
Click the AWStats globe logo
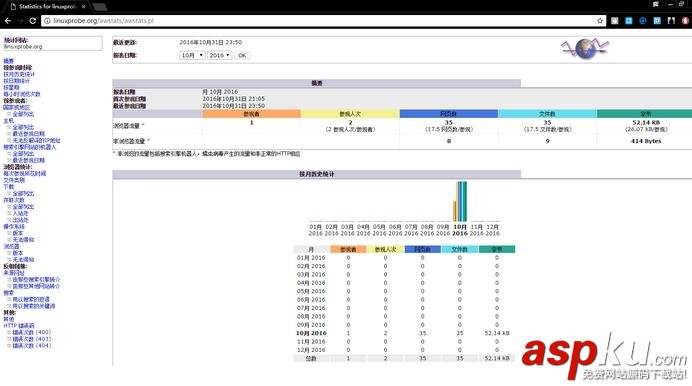(585, 49)
